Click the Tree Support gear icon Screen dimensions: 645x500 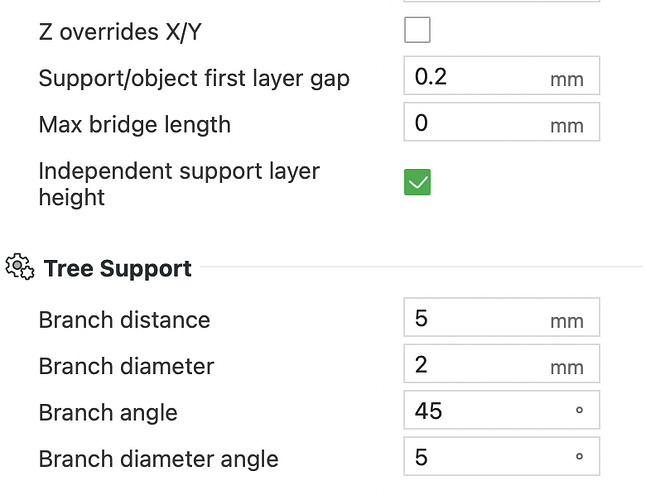(20, 267)
